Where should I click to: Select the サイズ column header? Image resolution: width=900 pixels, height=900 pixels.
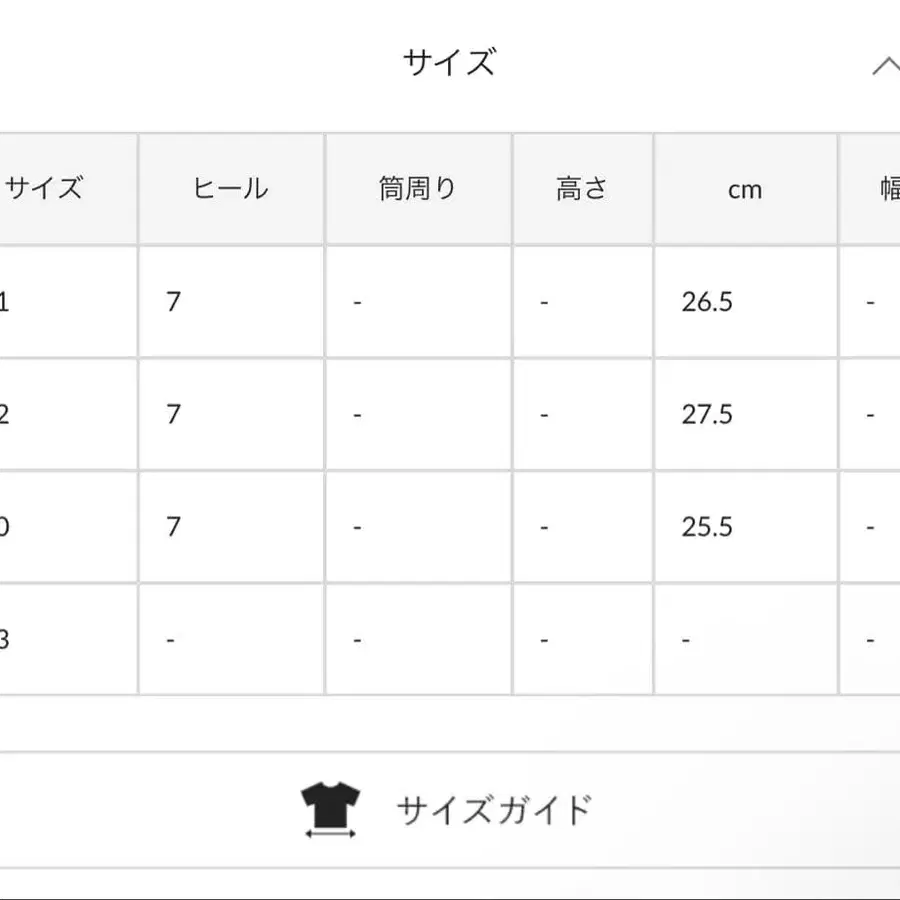[46, 188]
